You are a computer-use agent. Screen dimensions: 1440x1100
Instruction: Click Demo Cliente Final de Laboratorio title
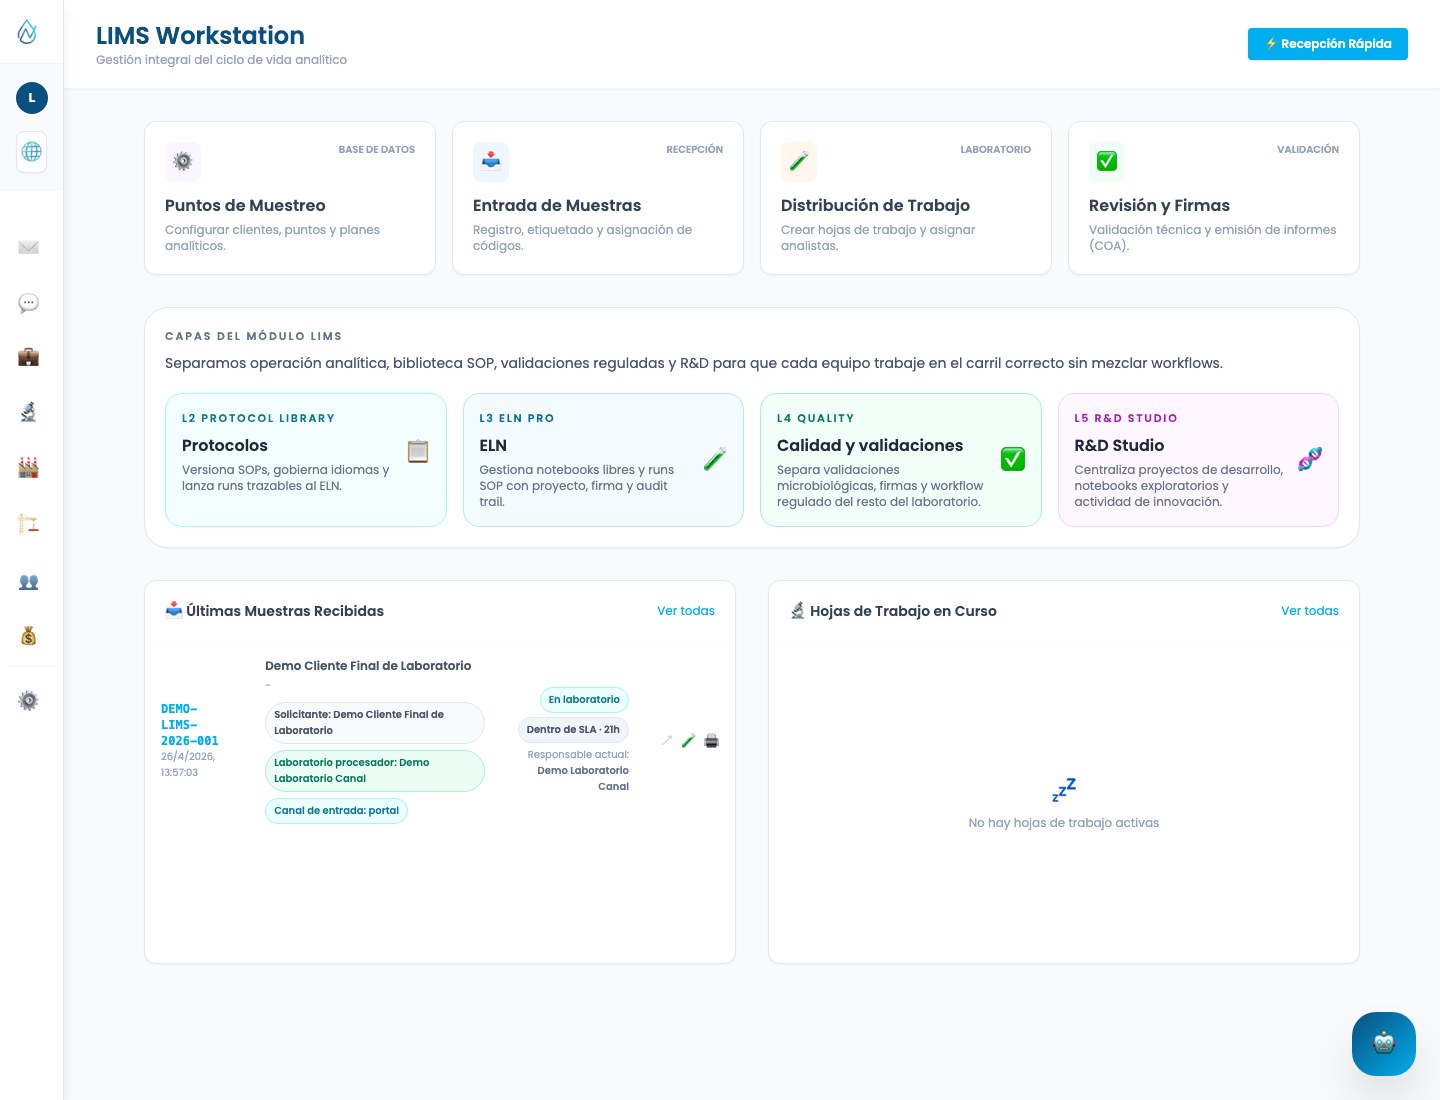[x=368, y=666]
